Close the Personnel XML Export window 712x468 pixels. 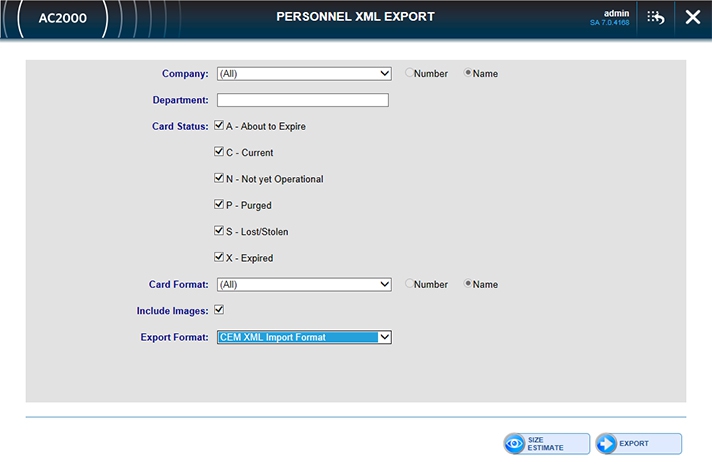[x=693, y=17]
